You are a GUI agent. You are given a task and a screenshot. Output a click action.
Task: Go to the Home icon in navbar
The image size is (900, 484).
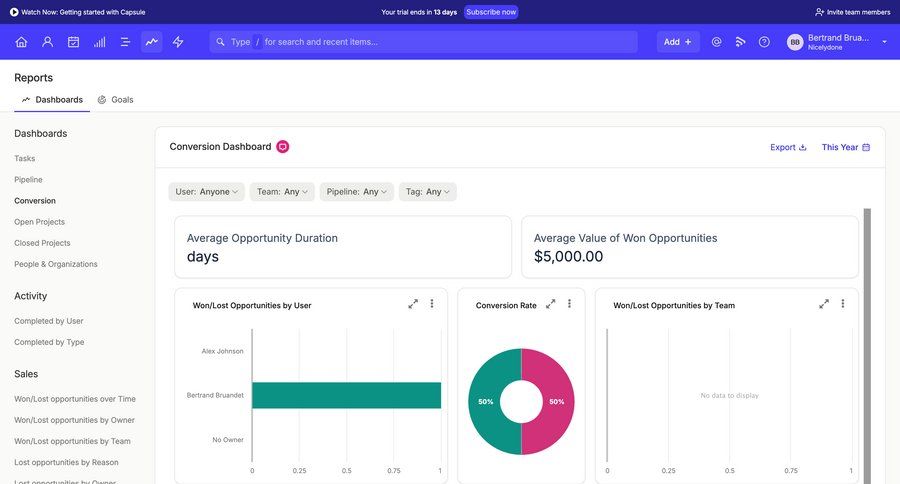pos(21,42)
